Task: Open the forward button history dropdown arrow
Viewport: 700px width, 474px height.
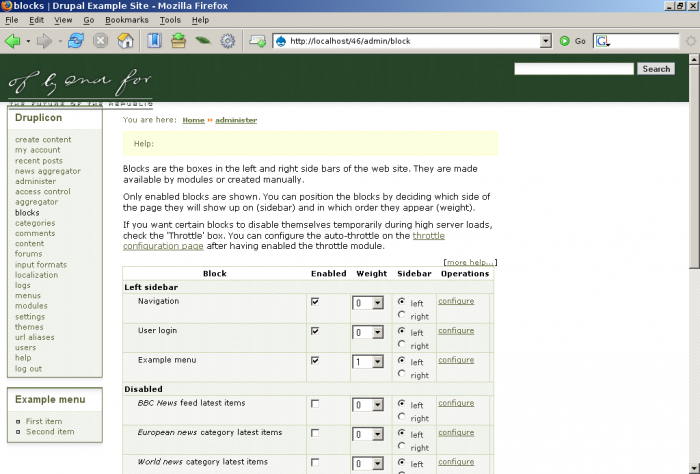Action: (x=60, y=41)
